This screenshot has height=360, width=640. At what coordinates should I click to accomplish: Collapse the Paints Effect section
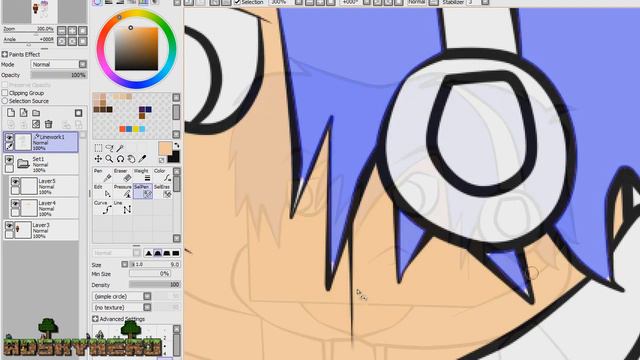tap(5, 54)
